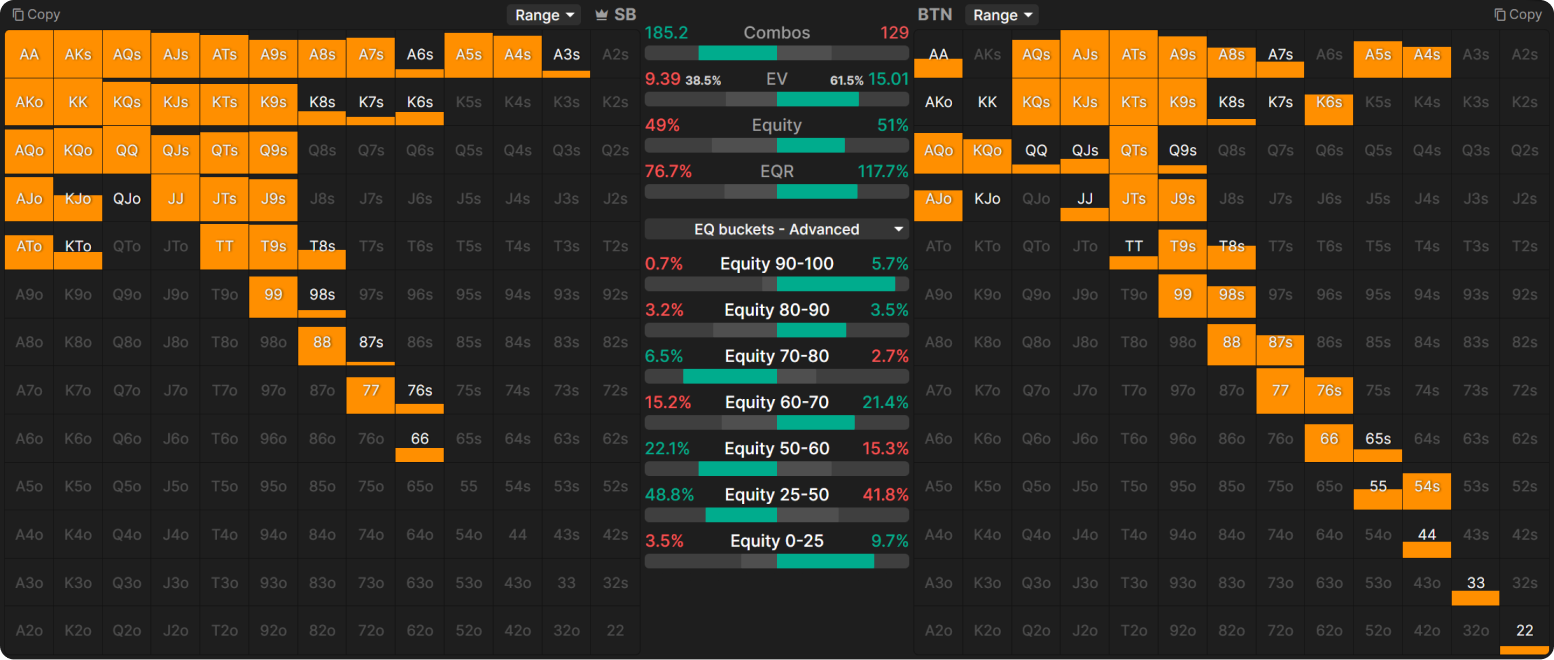
Task: Select the QJo cell in SB grid
Action: coord(127,199)
